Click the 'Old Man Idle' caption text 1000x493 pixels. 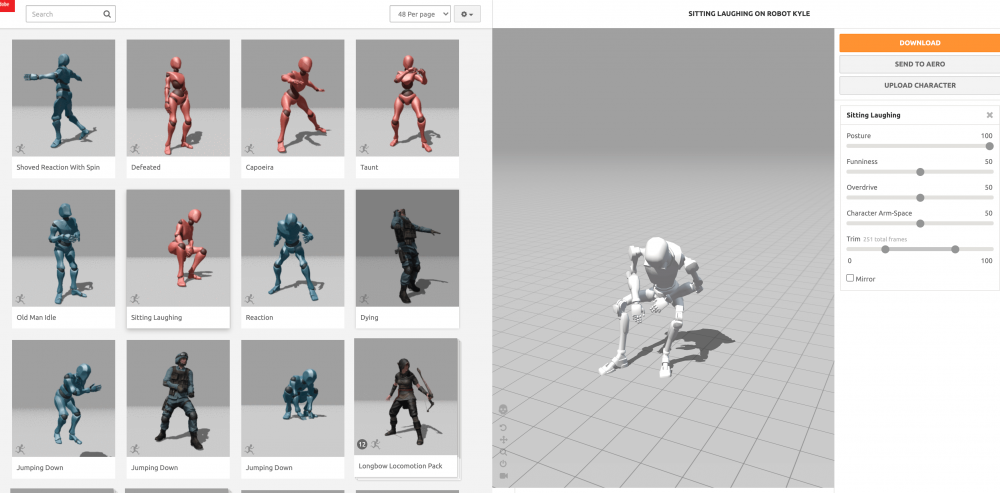pyautogui.click(x=36, y=317)
